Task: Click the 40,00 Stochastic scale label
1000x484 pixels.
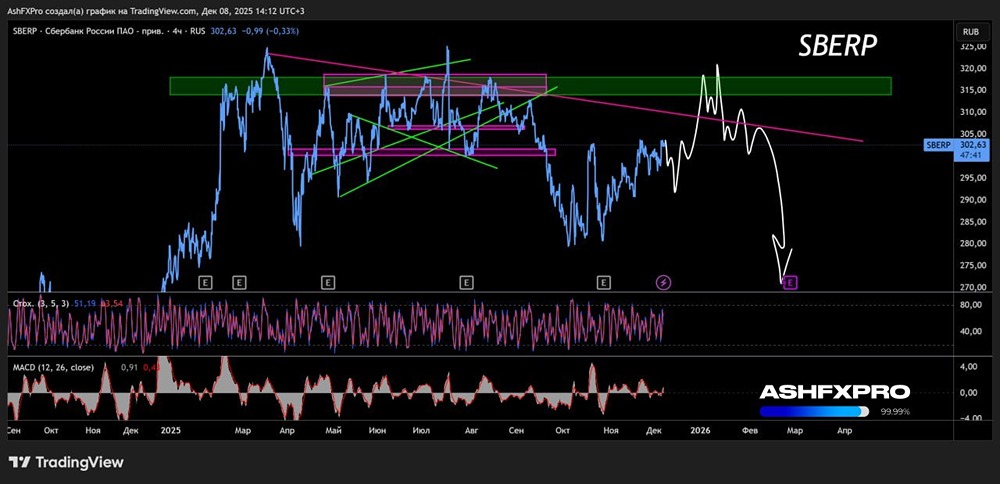Action: 971,331
